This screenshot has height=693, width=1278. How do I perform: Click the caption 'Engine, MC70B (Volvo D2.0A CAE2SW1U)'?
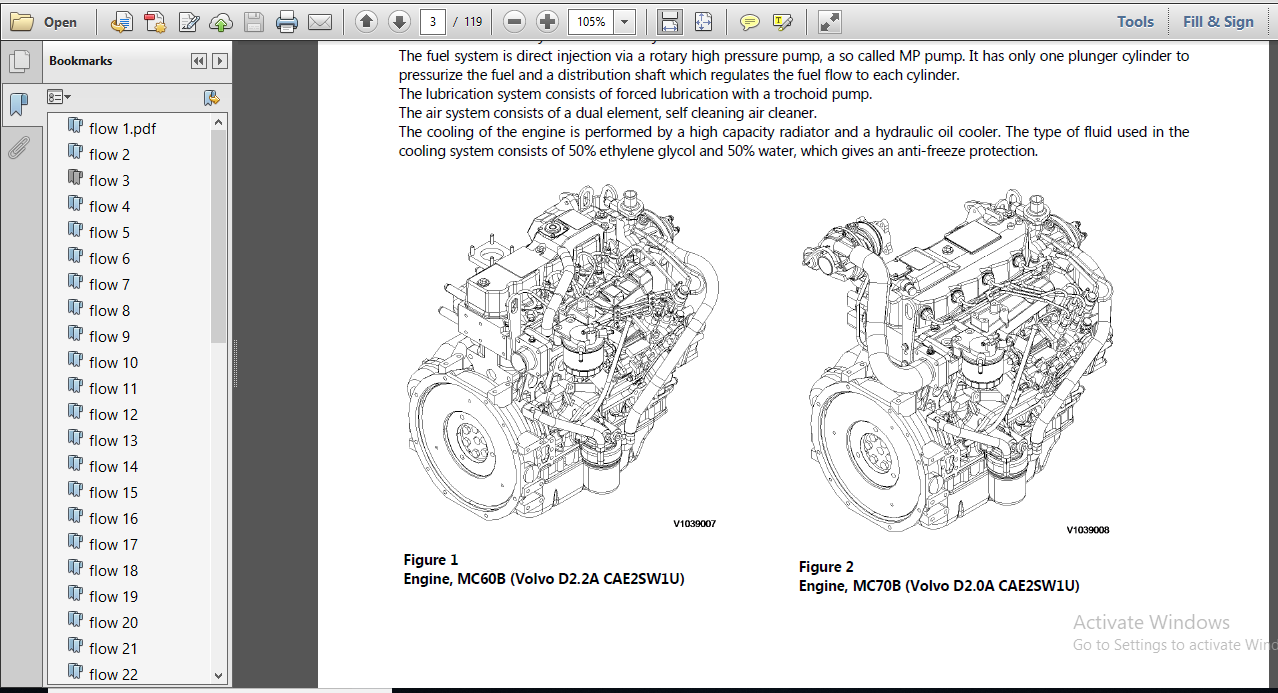939,586
